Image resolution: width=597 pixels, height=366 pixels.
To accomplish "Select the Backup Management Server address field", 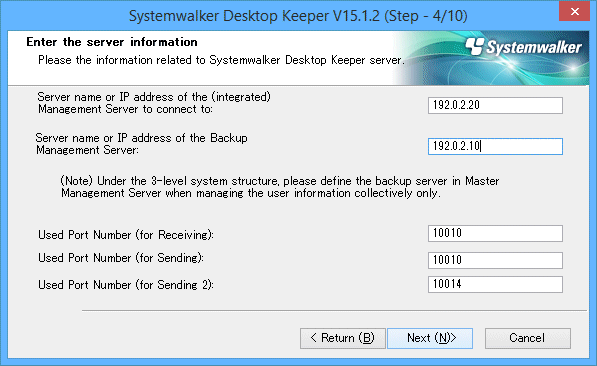I will (495, 146).
